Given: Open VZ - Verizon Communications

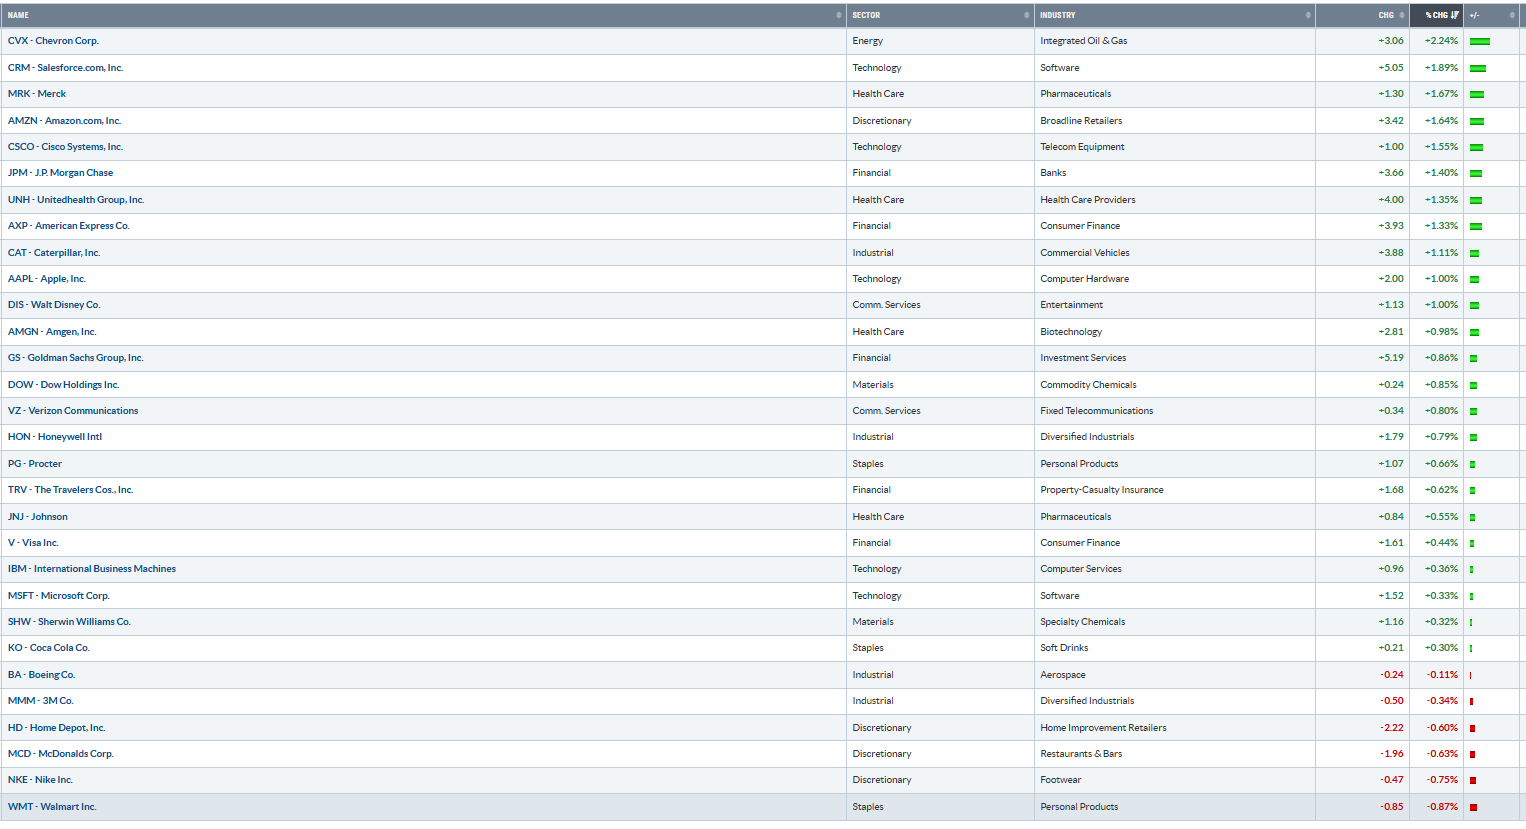Looking at the screenshot, I should click(73, 411).
